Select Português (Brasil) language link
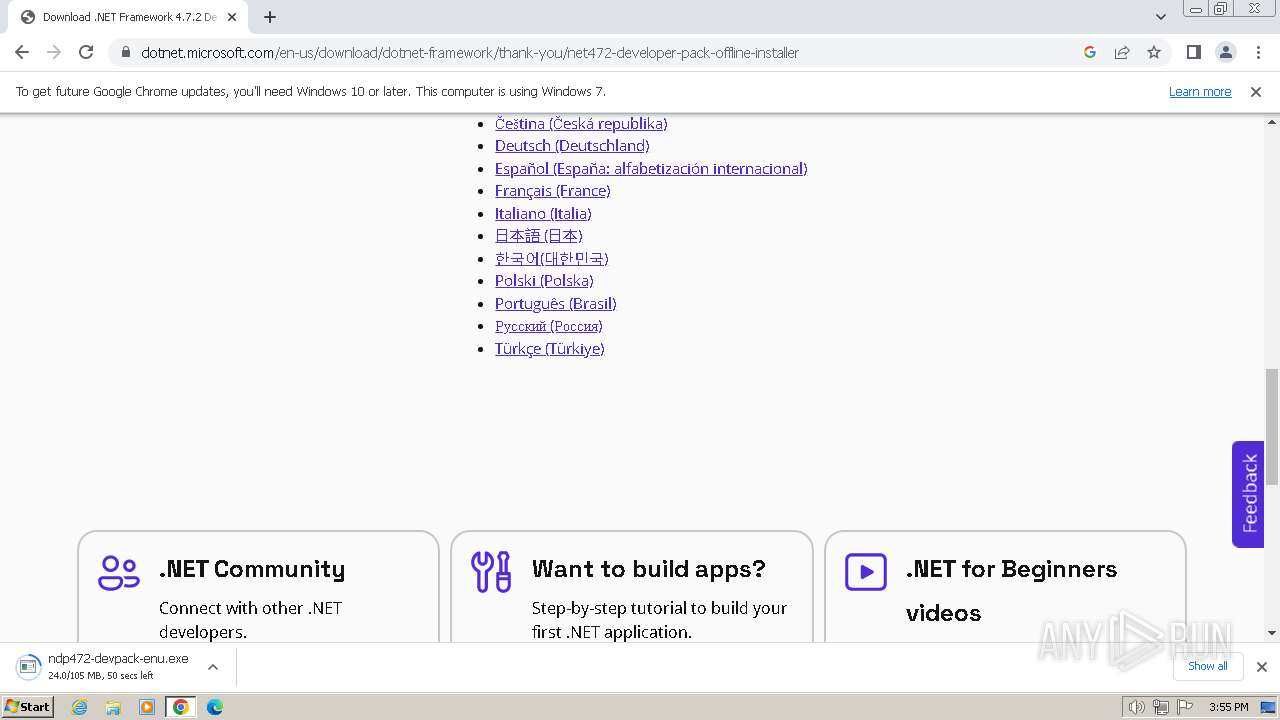 (555, 304)
